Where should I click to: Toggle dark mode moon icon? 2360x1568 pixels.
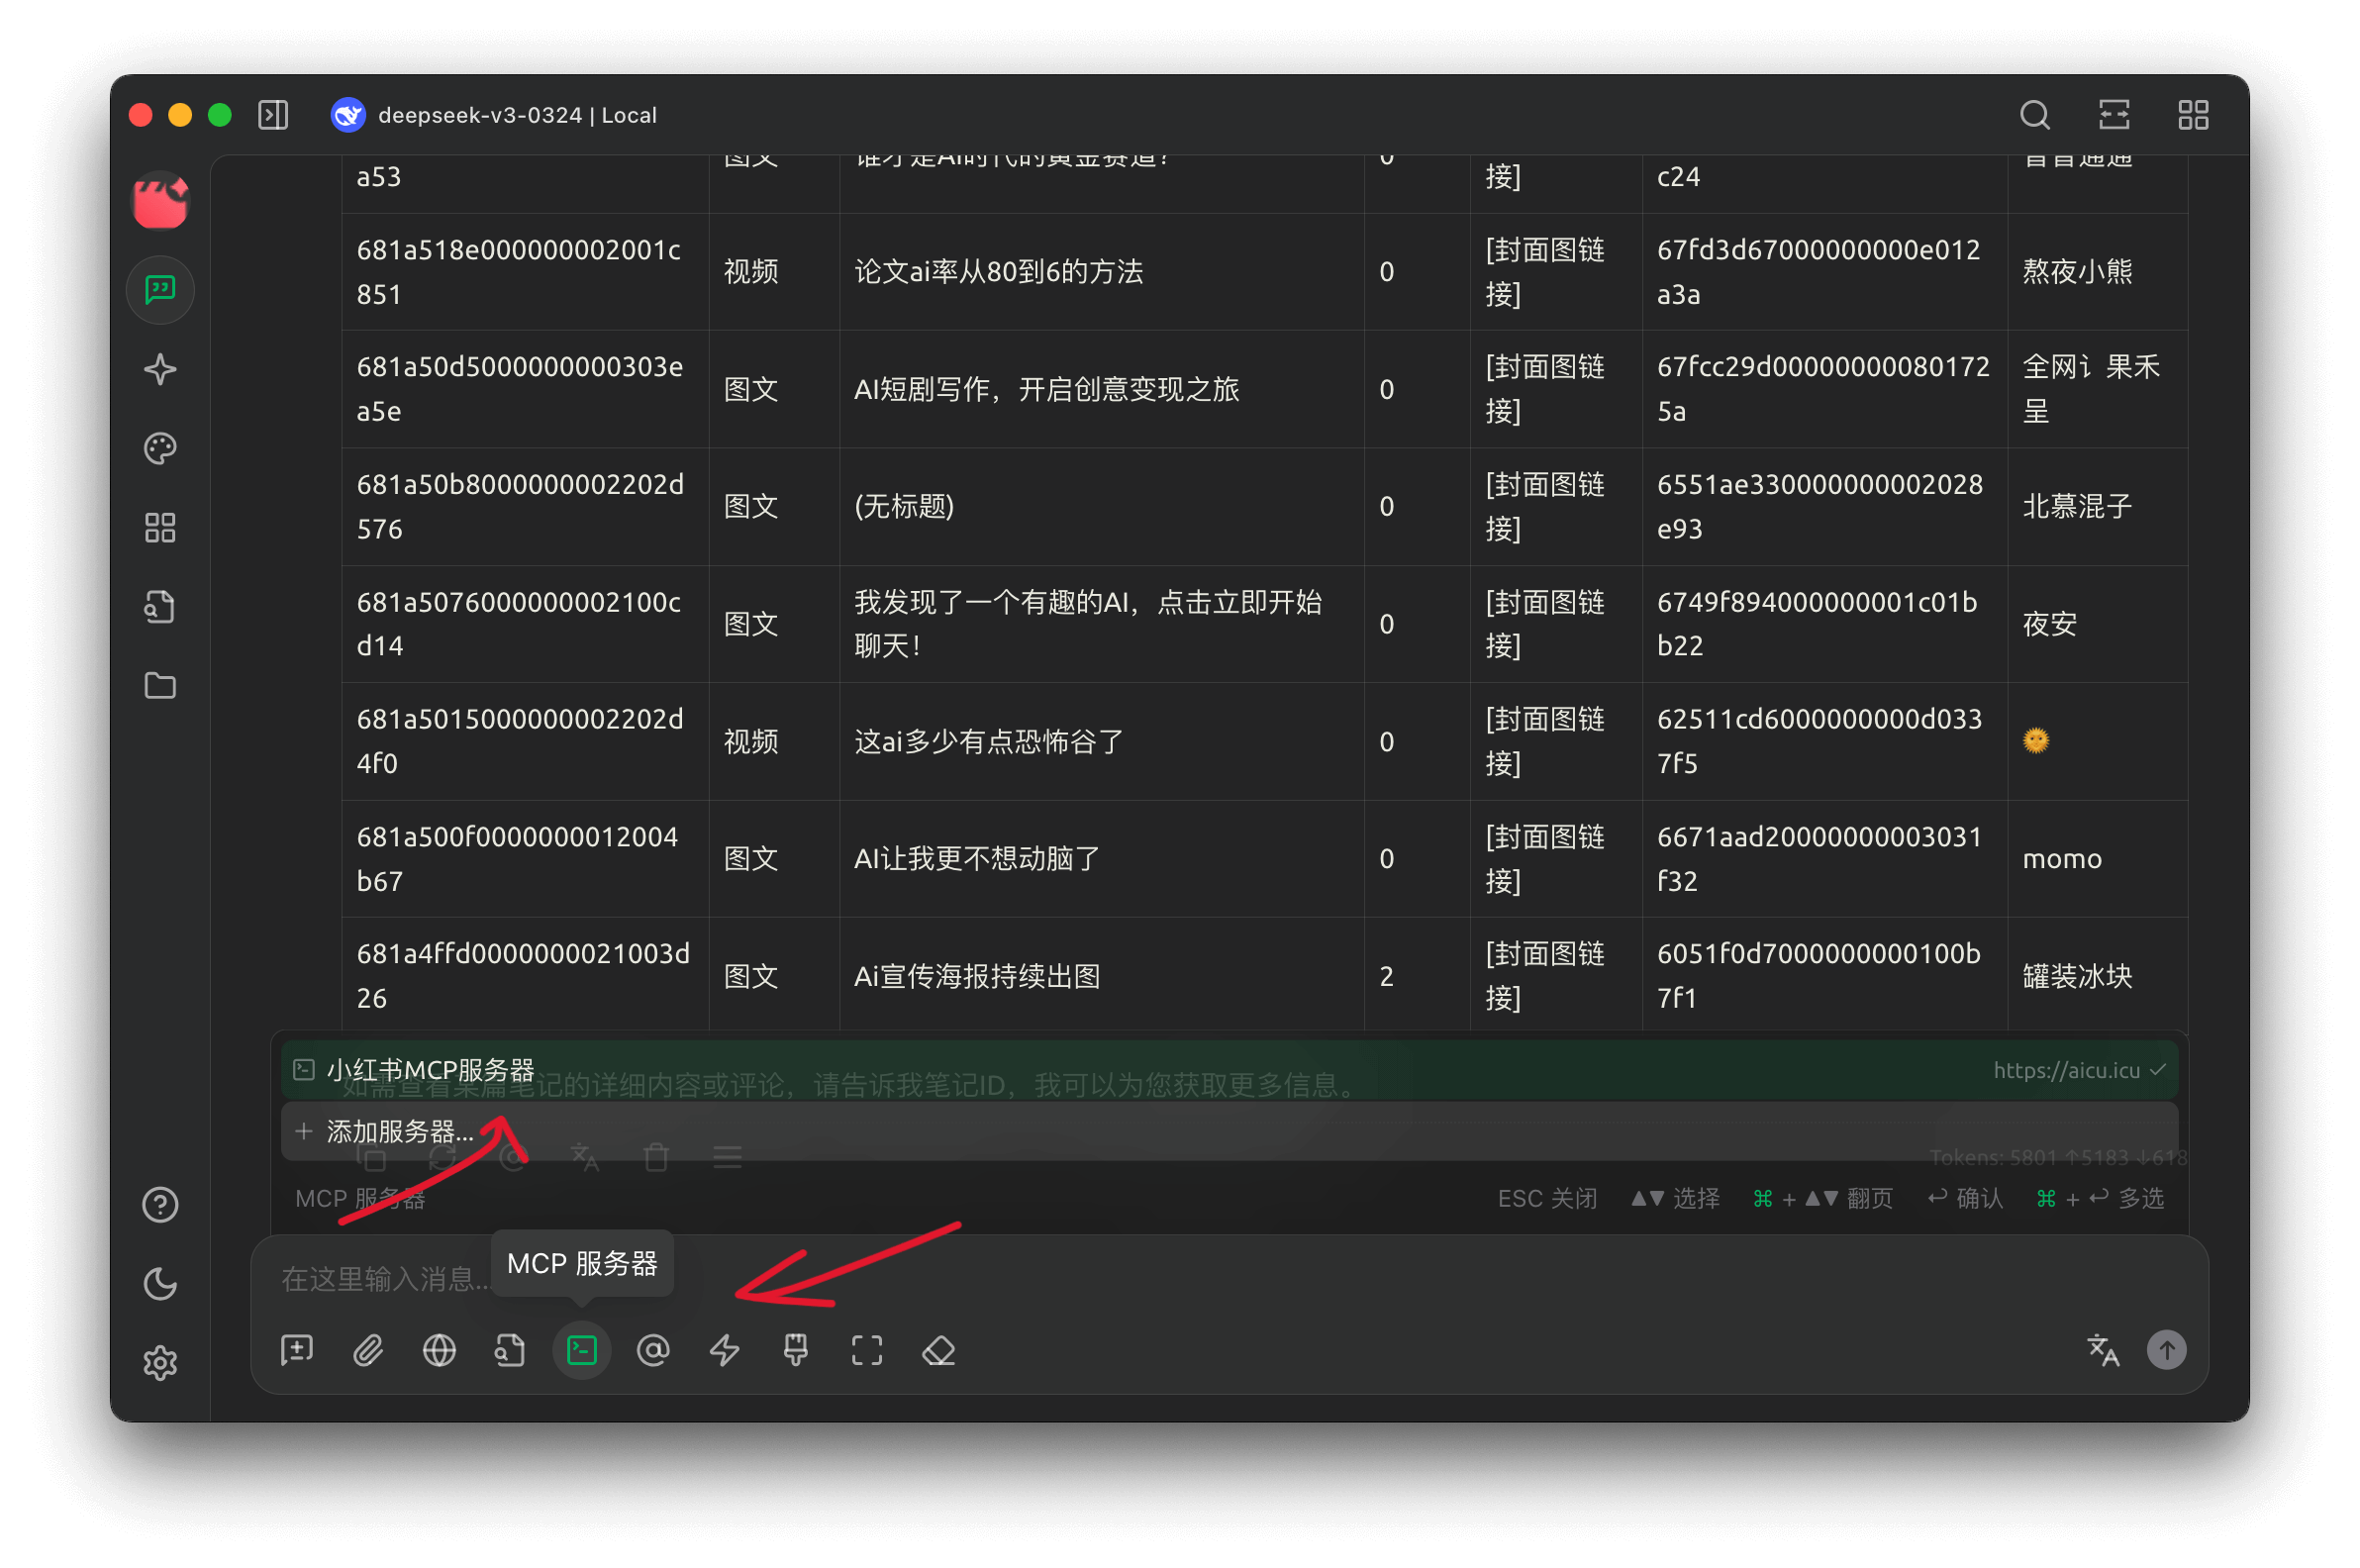click(160, 1284)
